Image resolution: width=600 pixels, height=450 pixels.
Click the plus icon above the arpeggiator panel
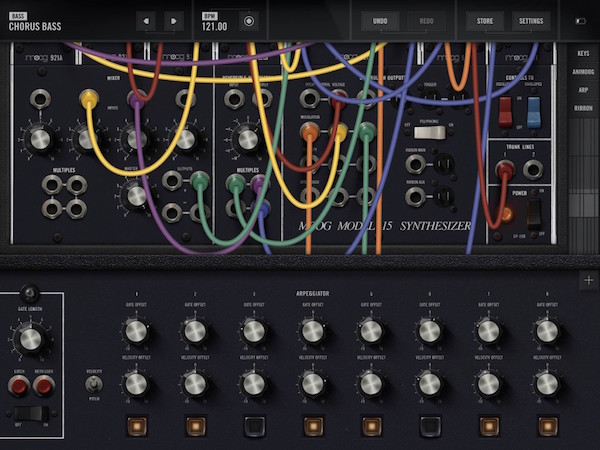[589, 280]
